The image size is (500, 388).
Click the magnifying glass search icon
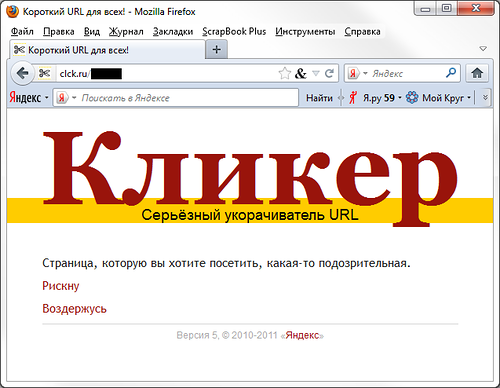(451, 73)
